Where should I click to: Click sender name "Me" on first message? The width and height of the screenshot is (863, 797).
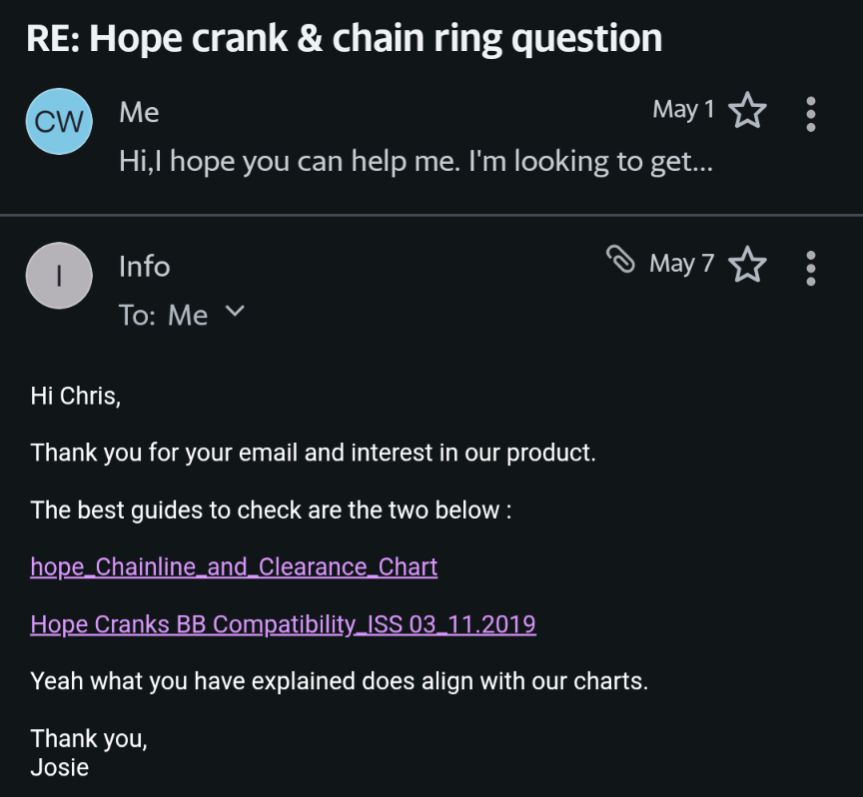[139, 112]
